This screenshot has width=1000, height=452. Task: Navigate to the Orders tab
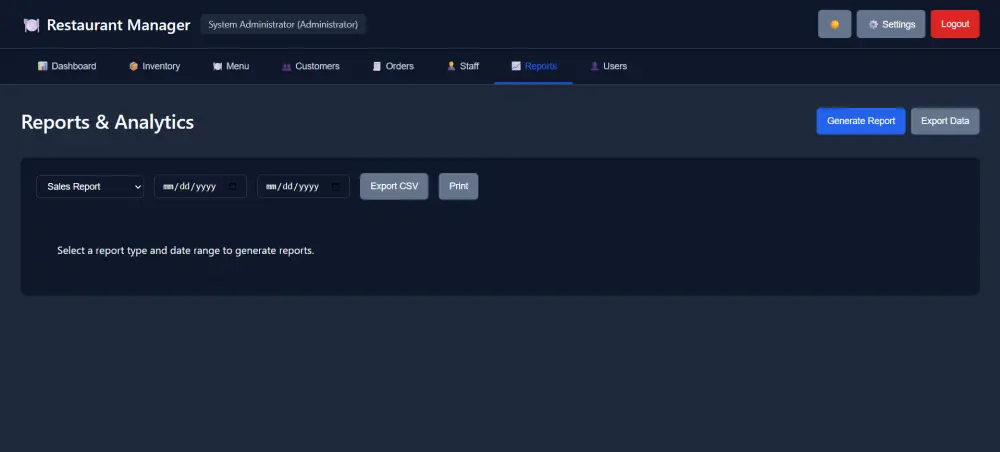point(393,66)
